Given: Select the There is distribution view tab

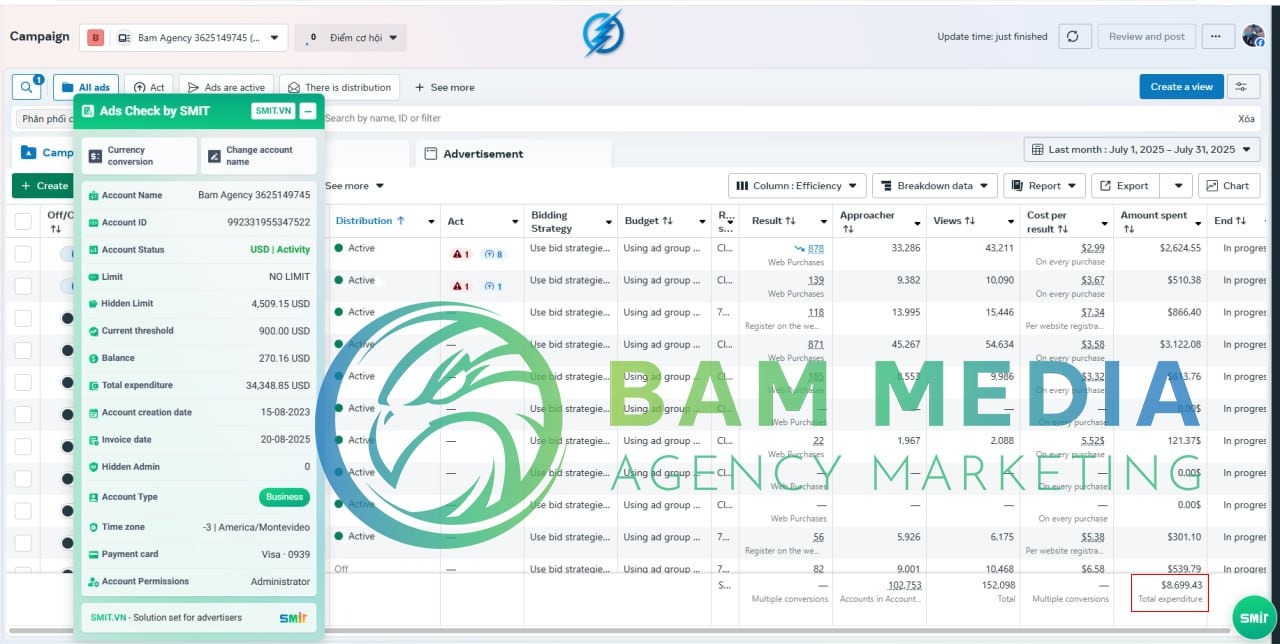Looking at the screenshot, I should point(339,87).
